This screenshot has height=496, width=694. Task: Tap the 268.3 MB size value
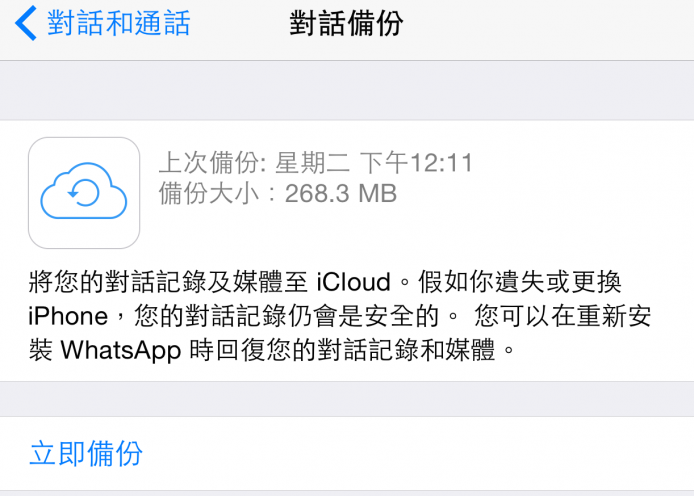(340, 193)
